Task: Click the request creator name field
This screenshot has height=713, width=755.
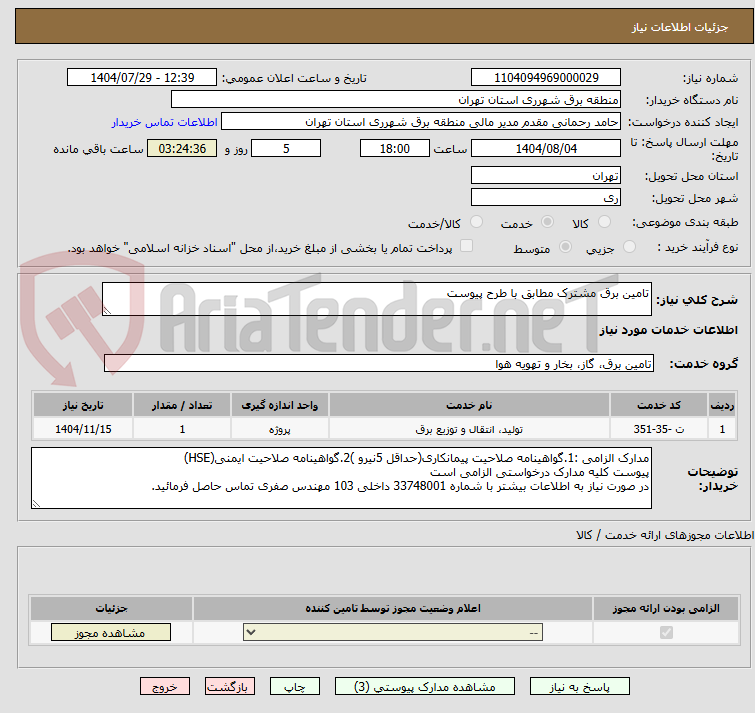Action: click(420, 122)
